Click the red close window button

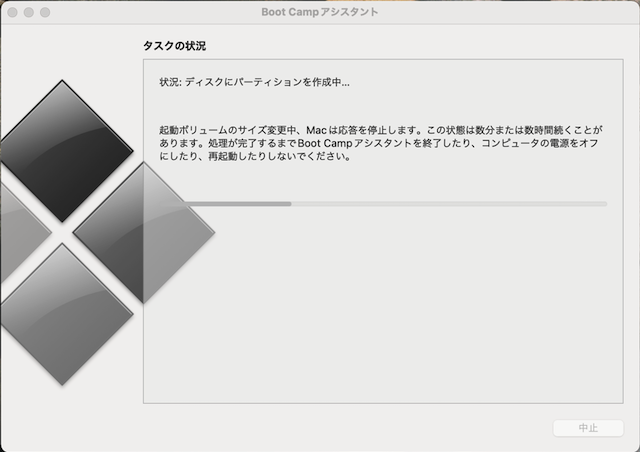pyautogui.click(x=12, y=12)
